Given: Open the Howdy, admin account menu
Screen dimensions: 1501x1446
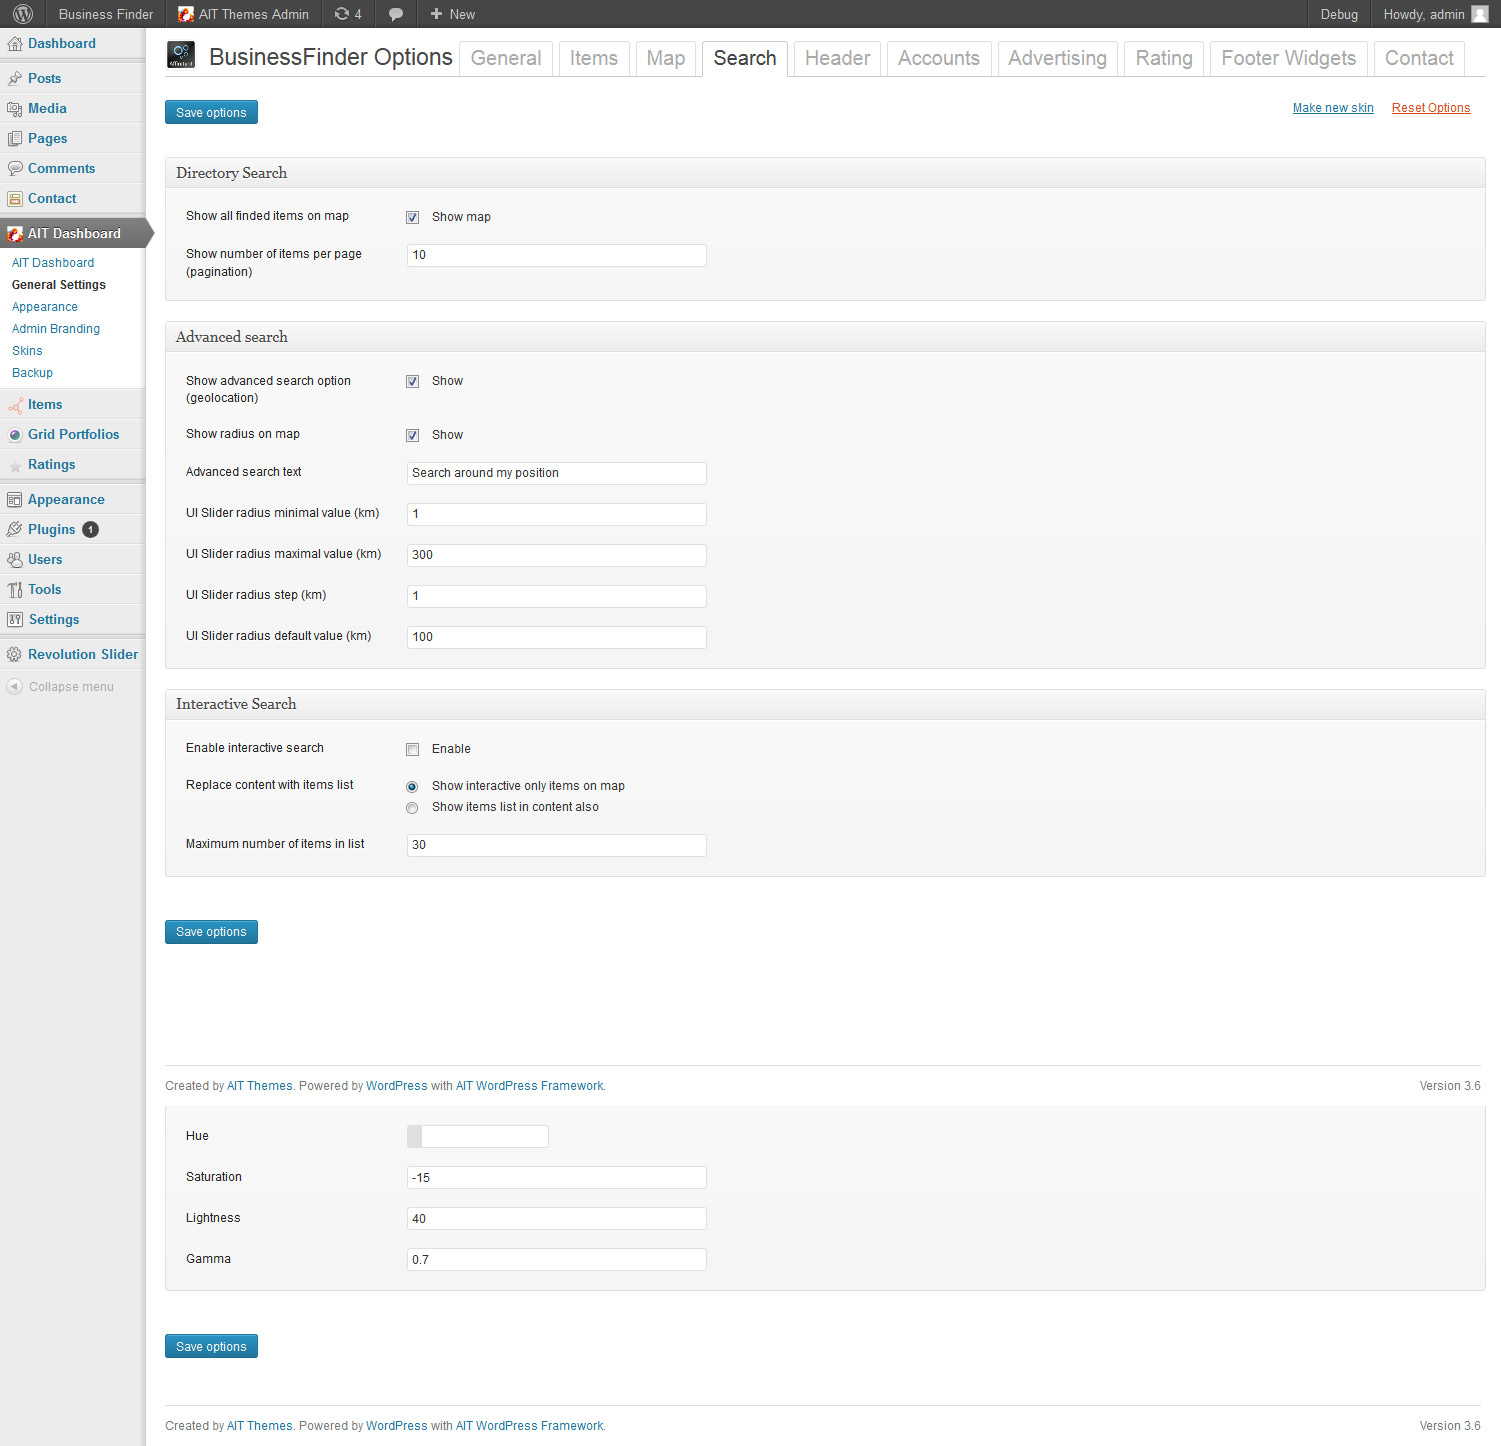Looking at the screenshot, I should [1434, 14].
